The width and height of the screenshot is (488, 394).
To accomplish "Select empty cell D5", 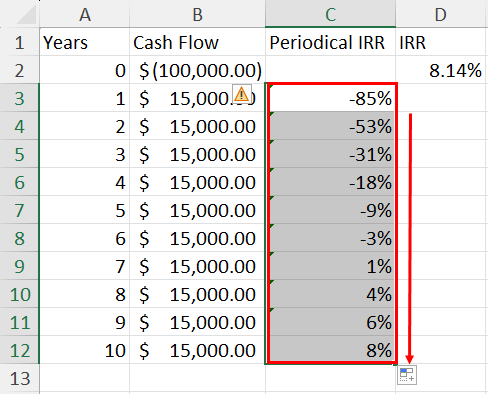I will pos(440,154).
